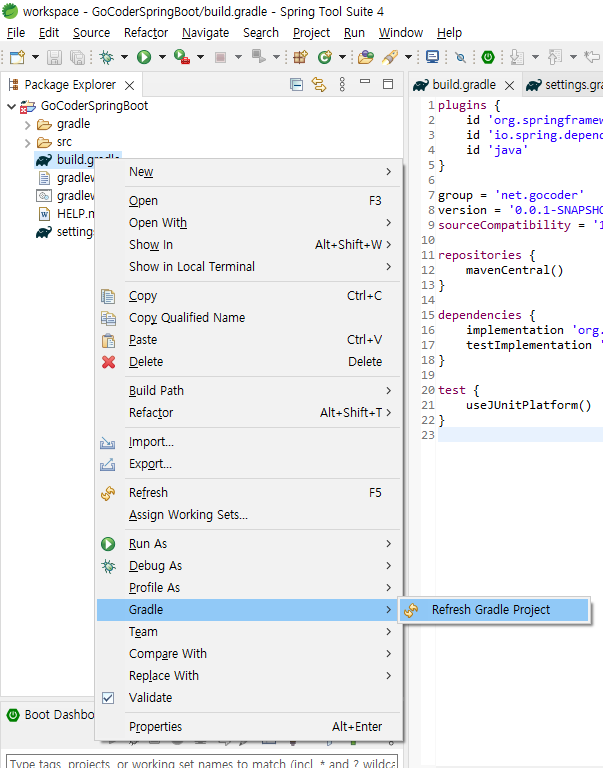Open the Refactor menu in menu bar
Image resolution: width=603 pixels, height=768 pixels.
[x=146, y=33]
